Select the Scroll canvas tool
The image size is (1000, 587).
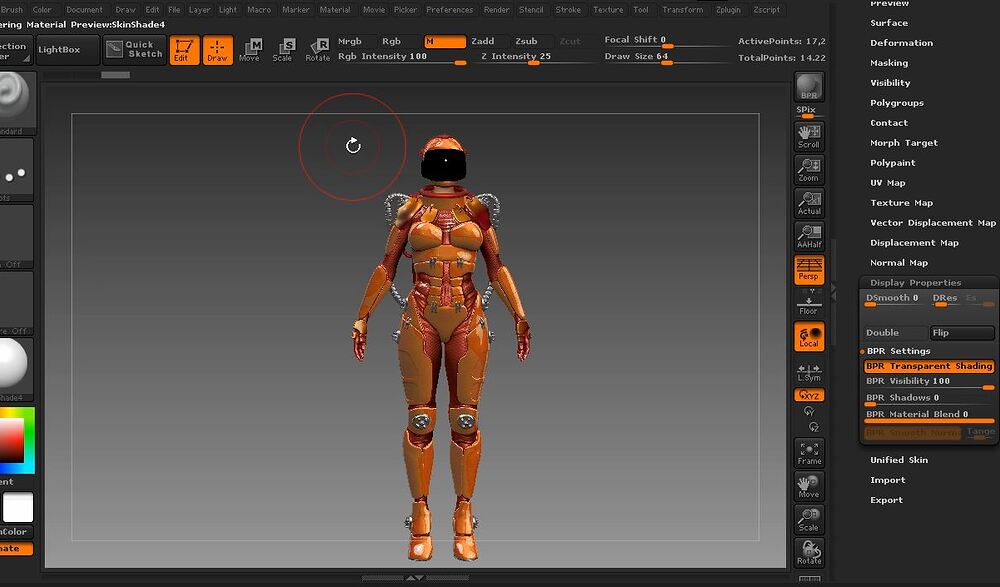coord(809,137)
